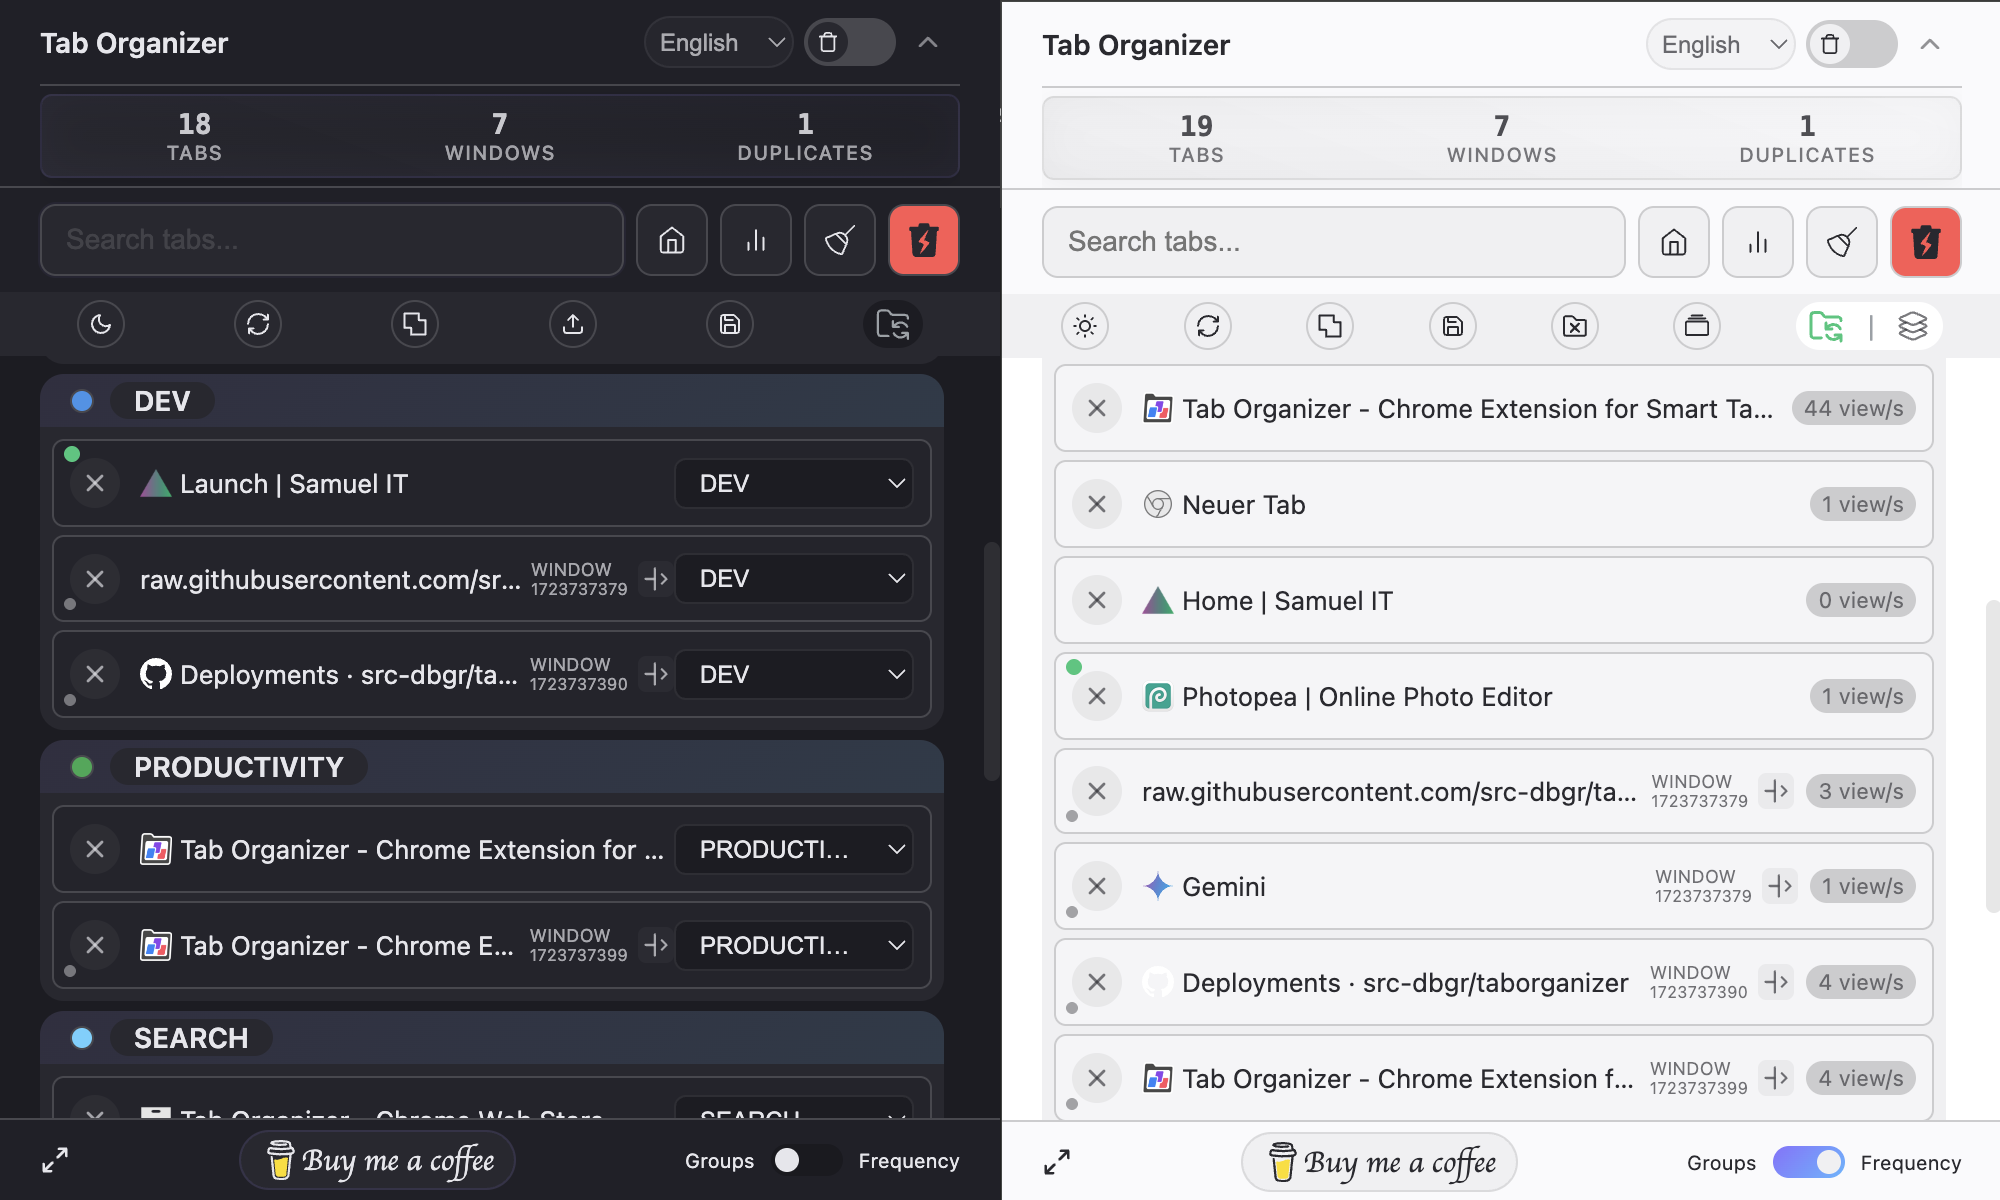Viewport: 2000px width, 1200px height.
Task: Click green folder sync icon in light panel
Action: point(1826,326)
